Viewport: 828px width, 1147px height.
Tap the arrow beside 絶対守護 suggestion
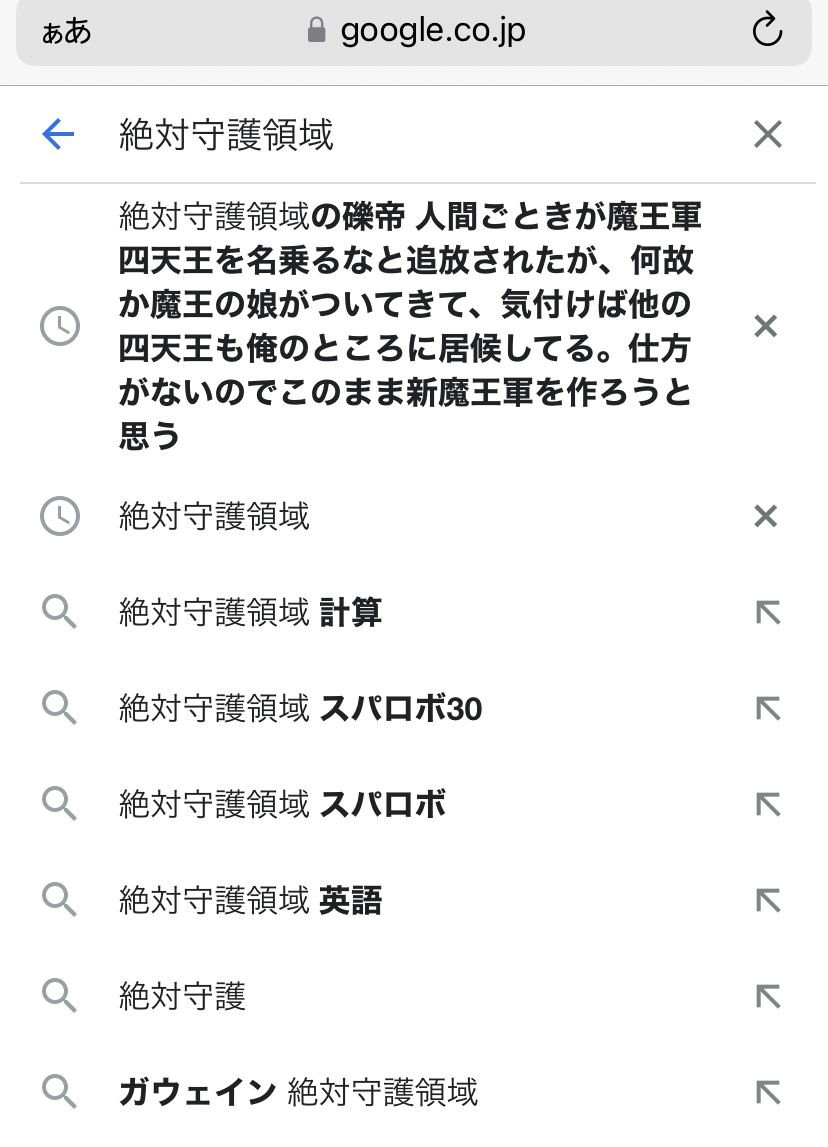click(767, 996)
